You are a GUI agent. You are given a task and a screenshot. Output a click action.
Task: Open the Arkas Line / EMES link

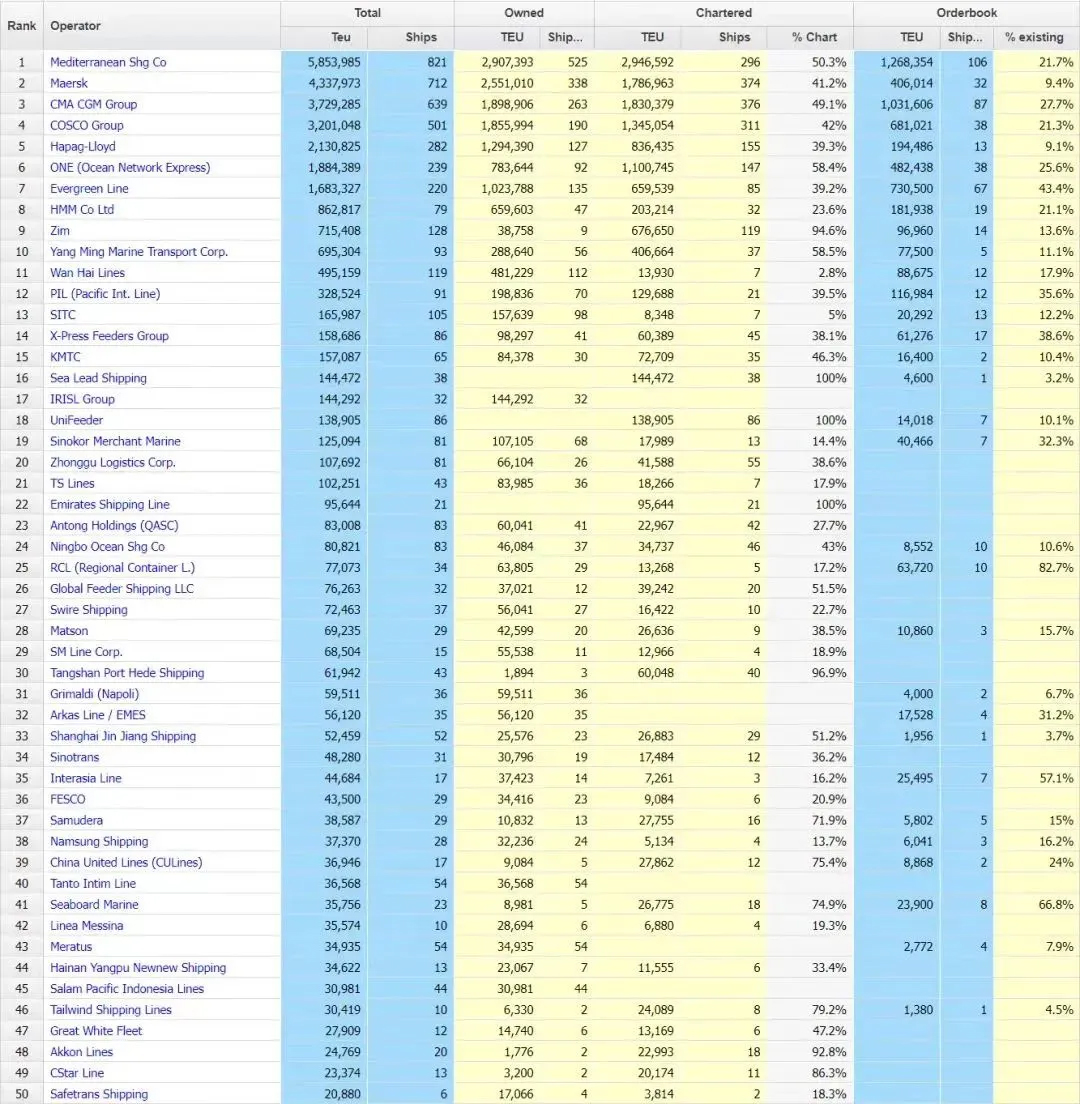97,715
